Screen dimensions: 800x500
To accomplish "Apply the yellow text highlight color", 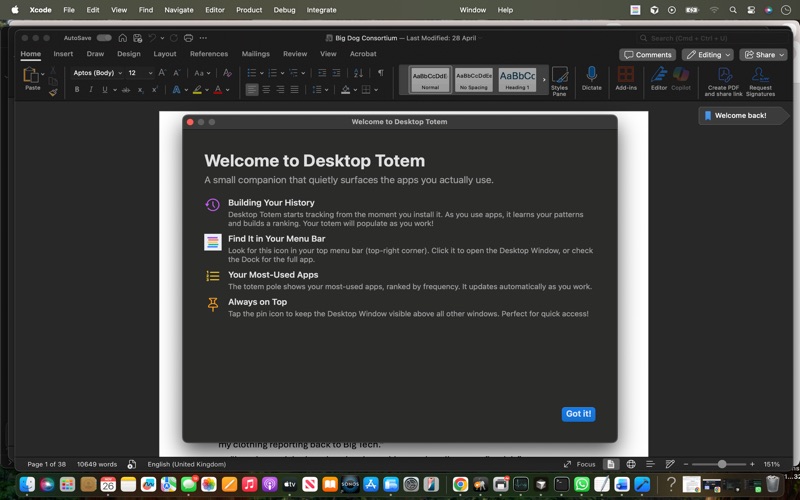I will [197, 90].
